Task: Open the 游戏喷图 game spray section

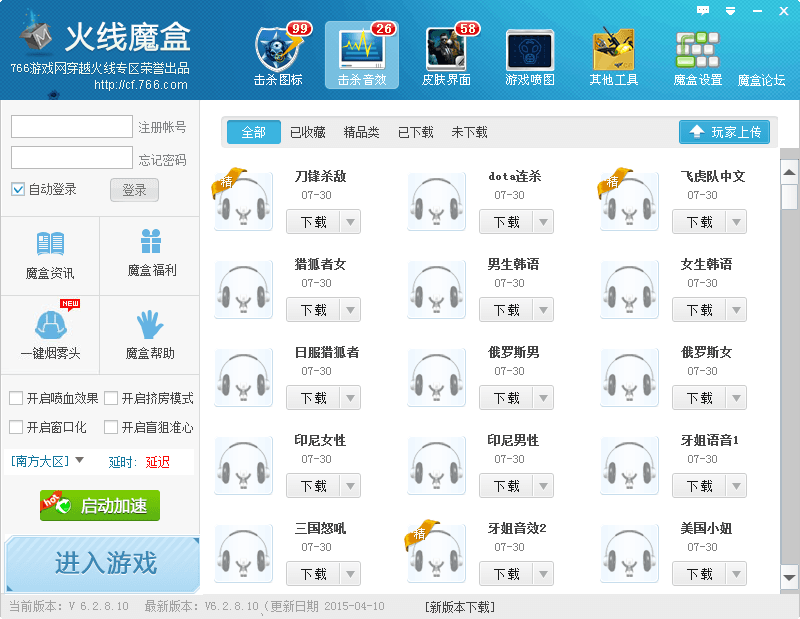Action: tap(530, 55)
